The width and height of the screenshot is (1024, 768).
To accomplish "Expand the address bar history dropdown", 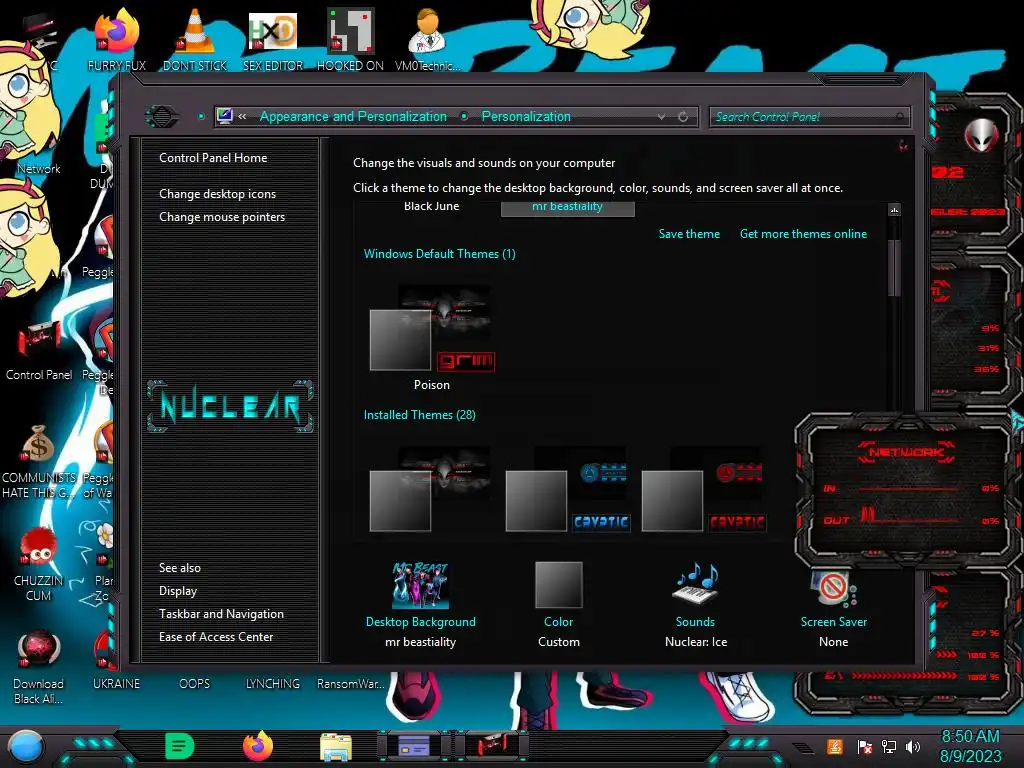I will pyautogui.click(x=662, y=117).
